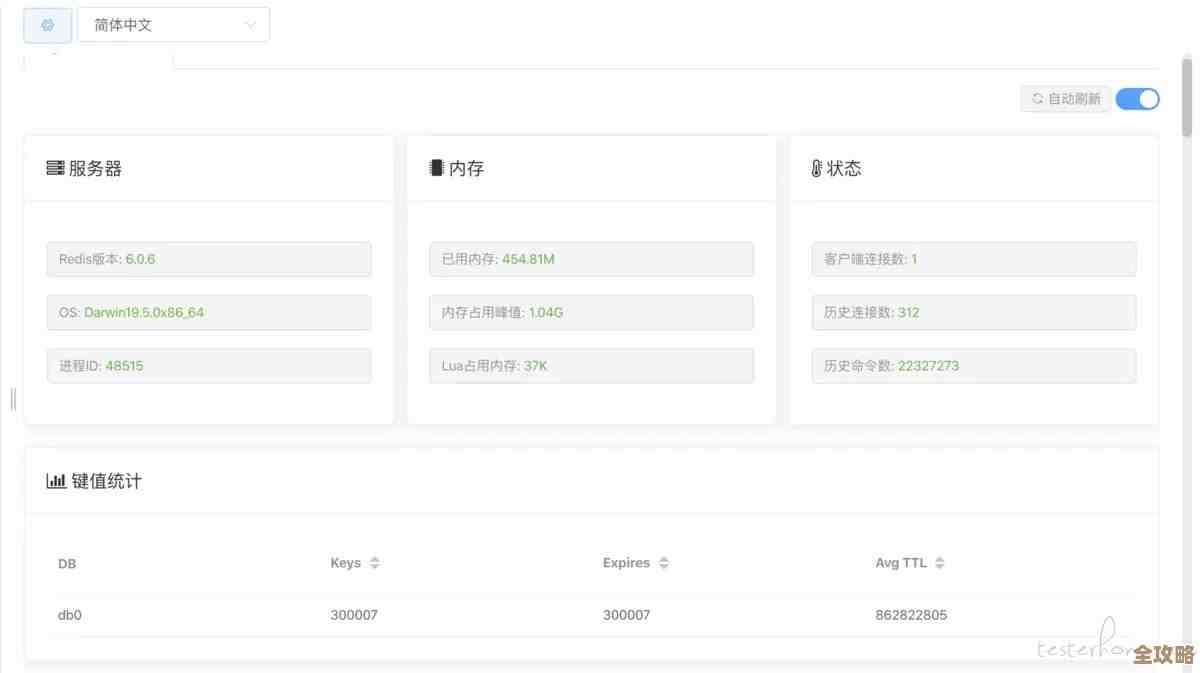This screenshot has height=673, width=1200.
Task: Click the 历史命令数 22327273 info tag
Action: tap(973, 366)
